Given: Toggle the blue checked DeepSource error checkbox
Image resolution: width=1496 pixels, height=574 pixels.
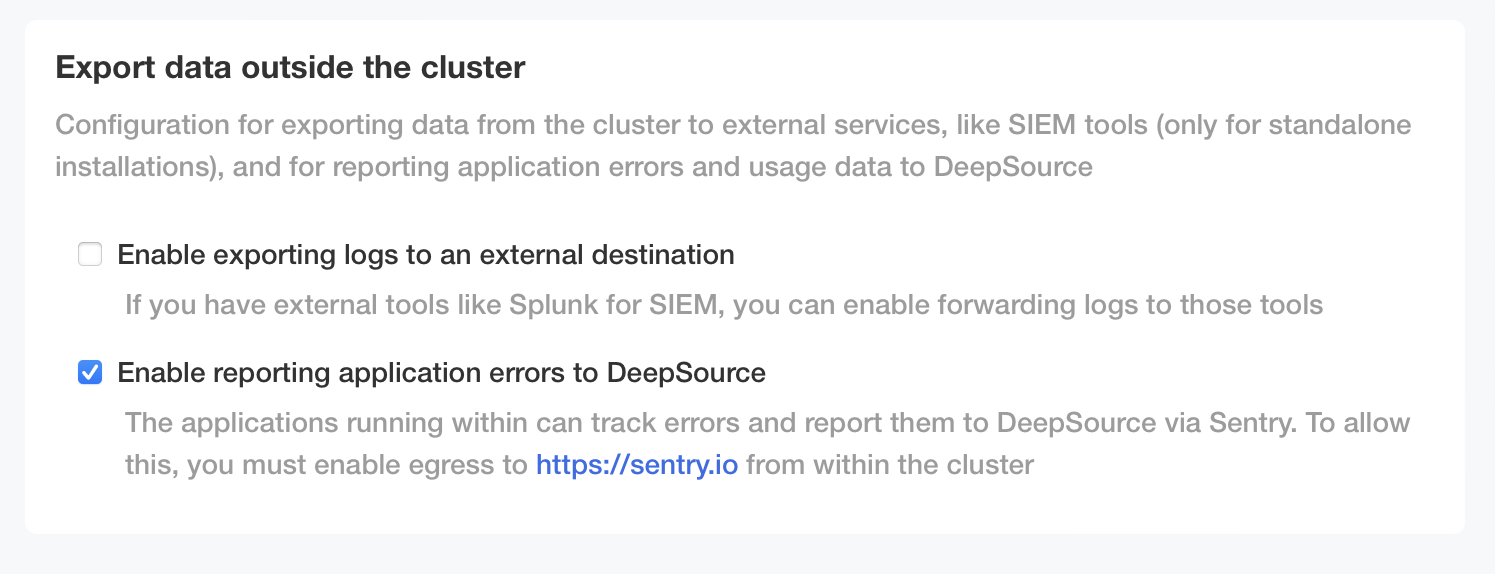Looking at the screenshot, I should tap(90, 373).
